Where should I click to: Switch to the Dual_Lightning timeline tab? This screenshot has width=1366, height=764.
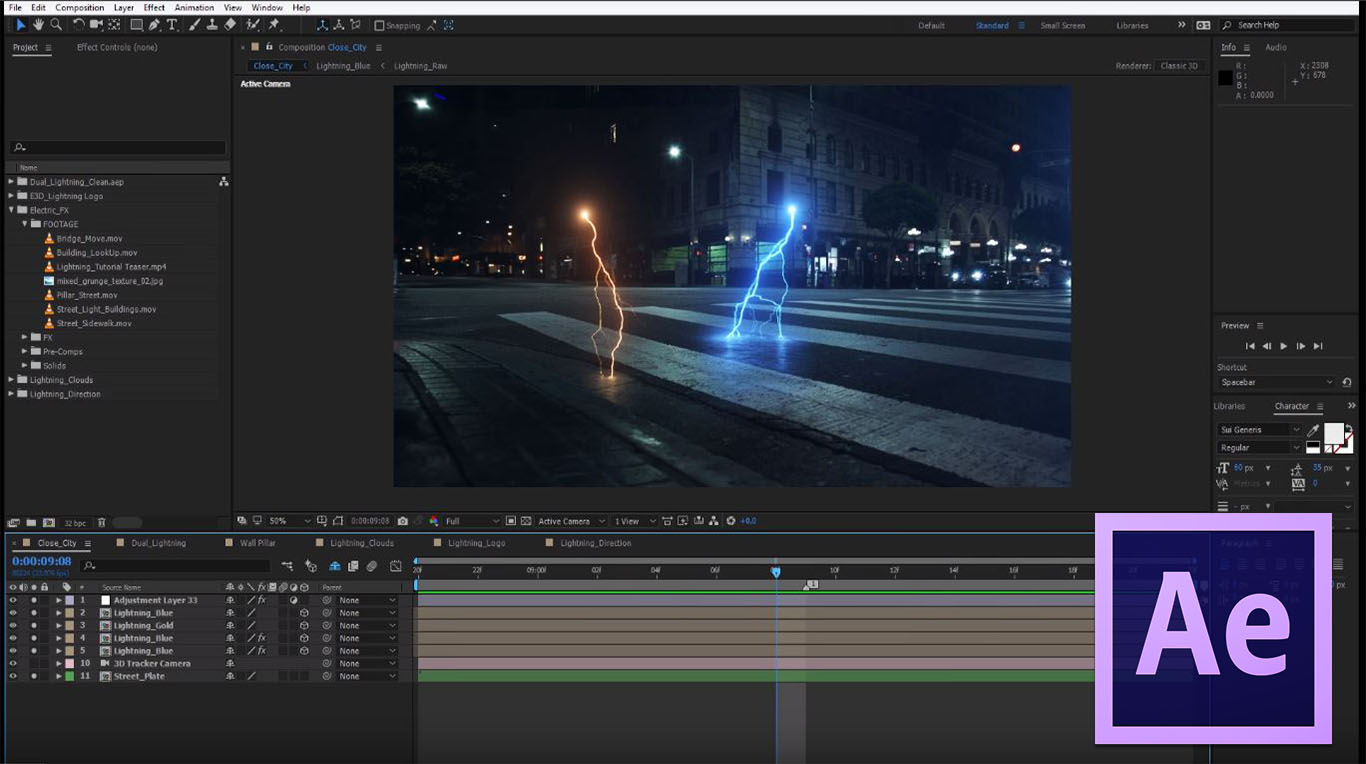point(158,543)
